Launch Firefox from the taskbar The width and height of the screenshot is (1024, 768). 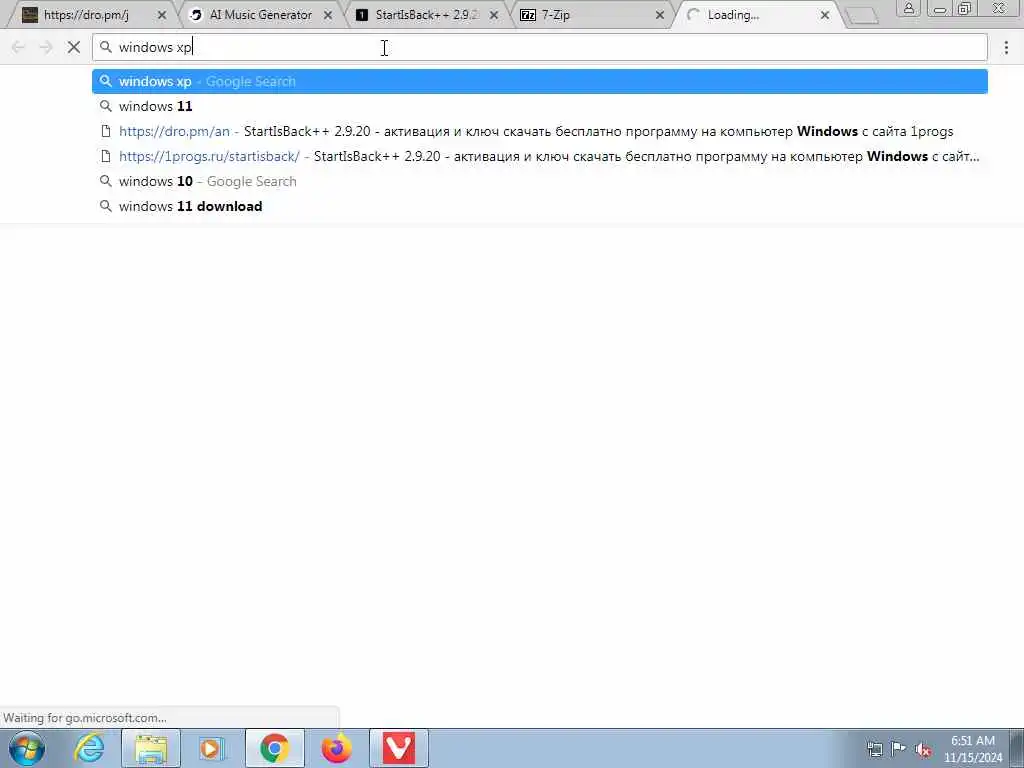pyautogui.click(x=336, y=748)
